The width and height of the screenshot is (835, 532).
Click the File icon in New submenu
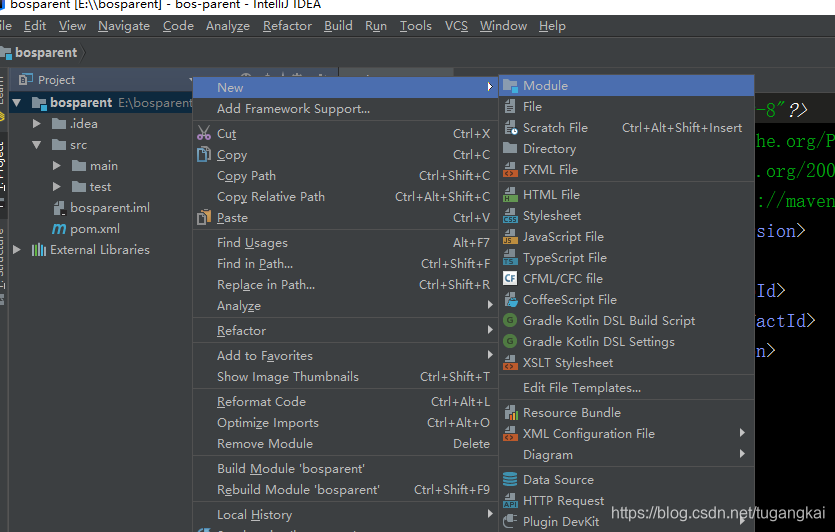click(x=510, y=107)
